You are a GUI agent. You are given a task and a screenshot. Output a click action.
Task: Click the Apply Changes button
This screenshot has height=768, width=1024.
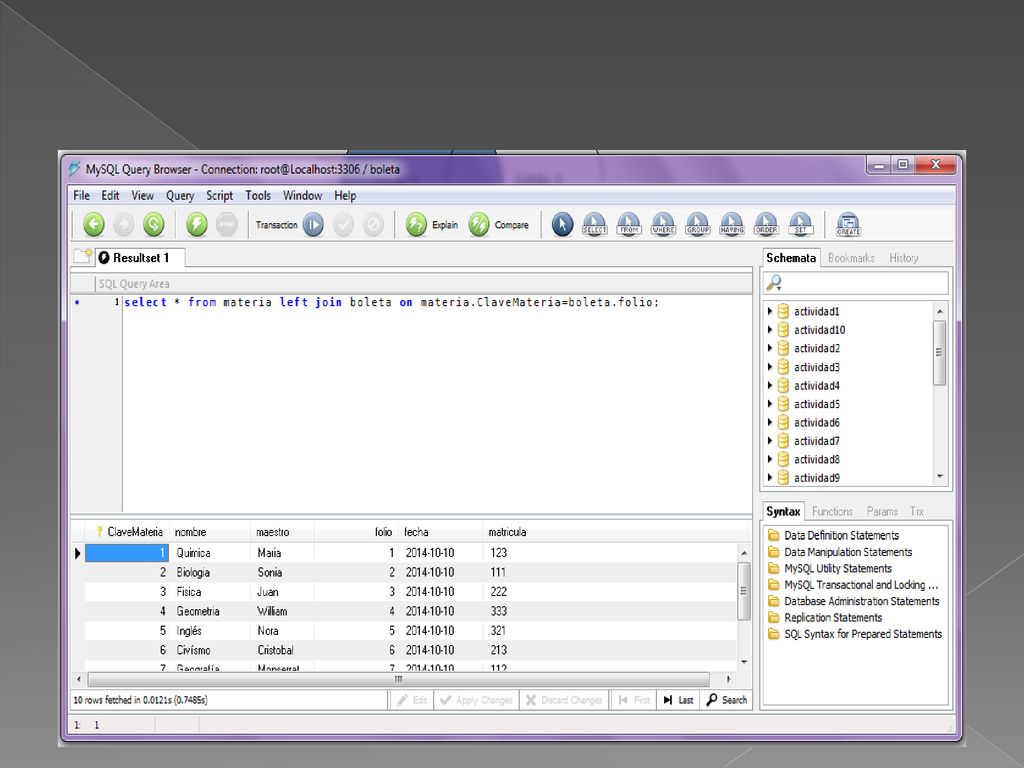point(476,700)
